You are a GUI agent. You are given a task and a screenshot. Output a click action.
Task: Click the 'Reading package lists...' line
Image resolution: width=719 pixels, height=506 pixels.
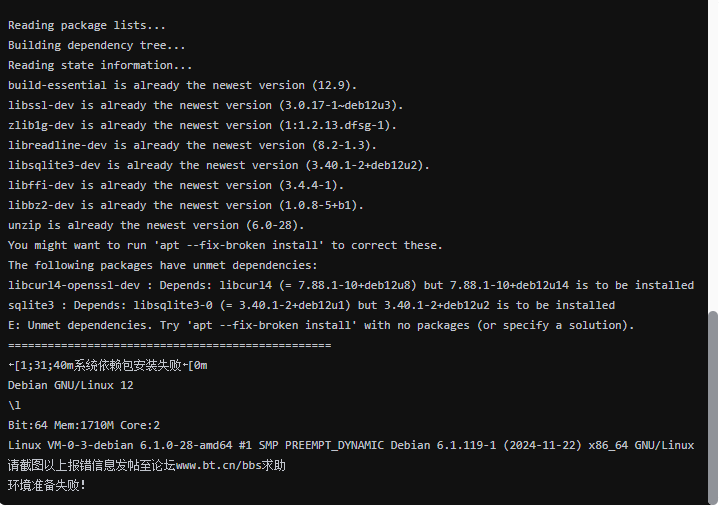[87, 25]
